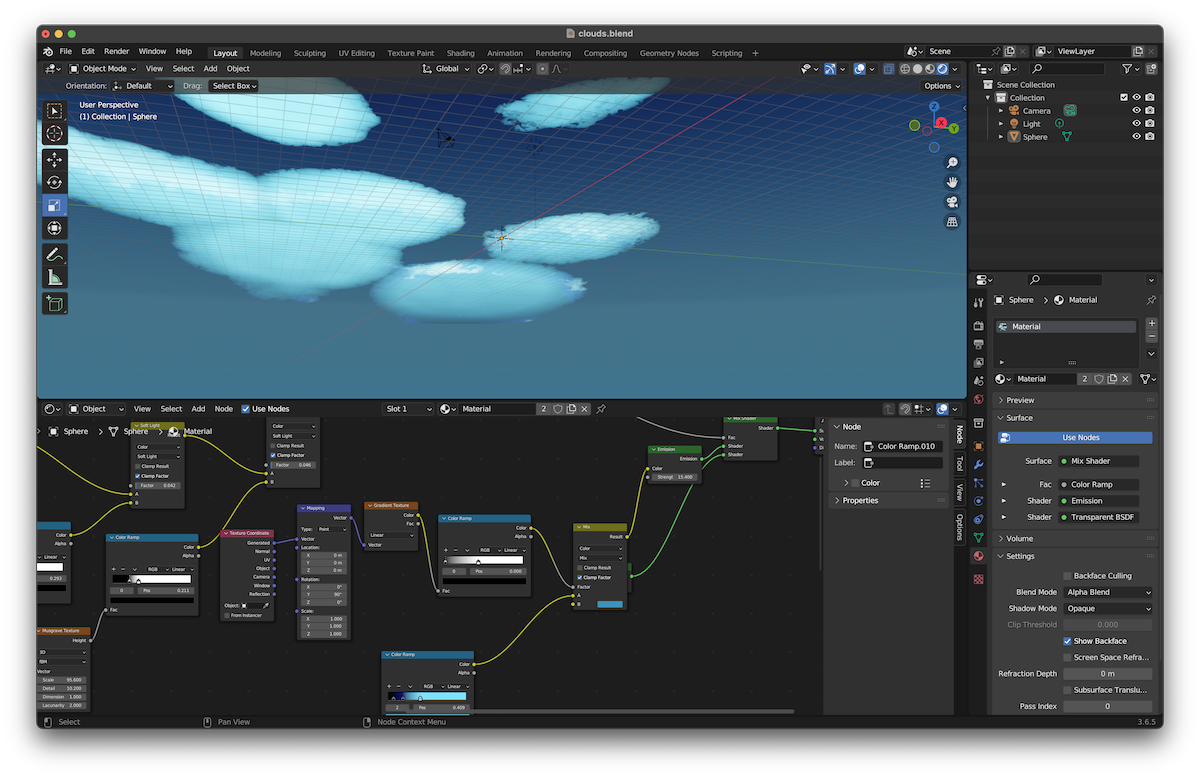Select the Scale tool
1200x777 pixels.
(55, 206)
